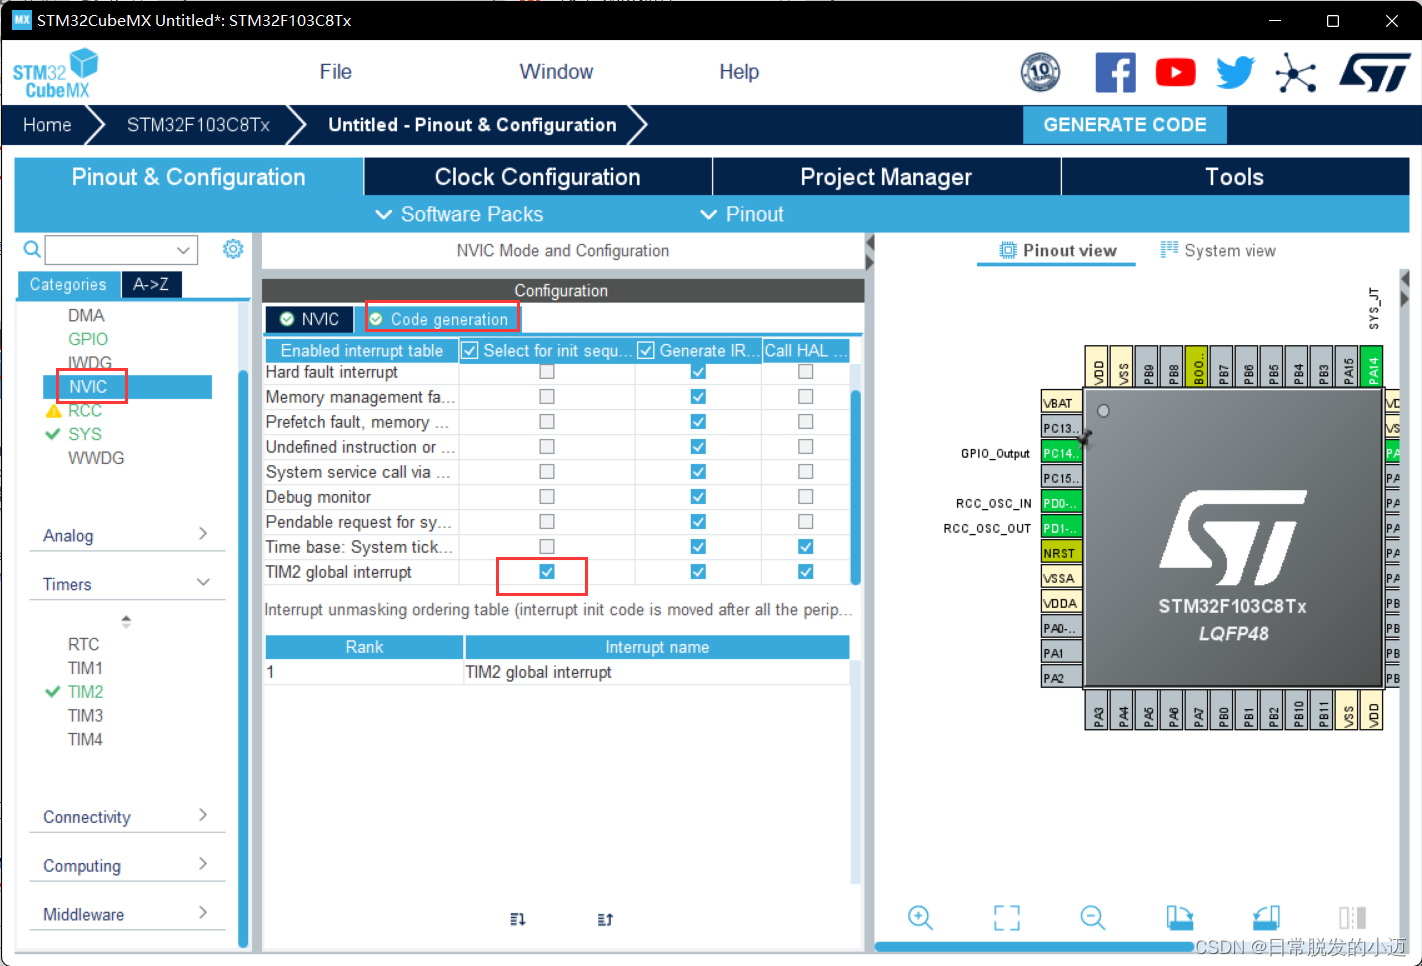The height and width of the screenshot is (966, 1422).
Task: Zoom out of the pinout view
Action: tap(1093, 917)
